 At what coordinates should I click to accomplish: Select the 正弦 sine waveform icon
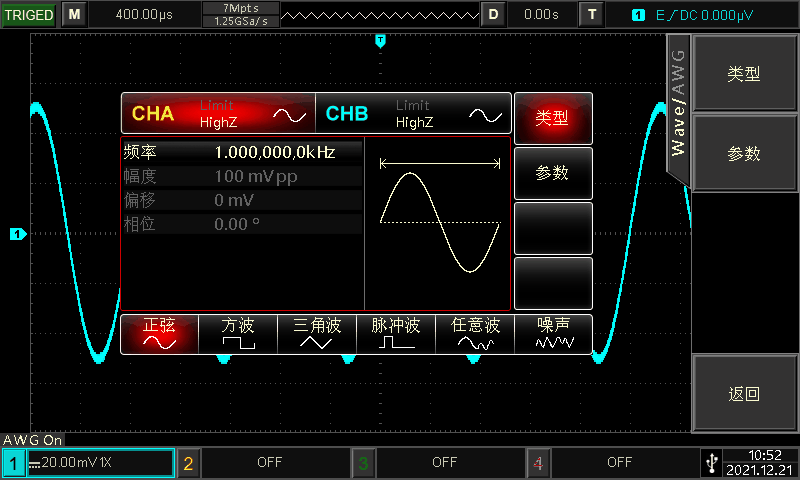pos(159,334)
